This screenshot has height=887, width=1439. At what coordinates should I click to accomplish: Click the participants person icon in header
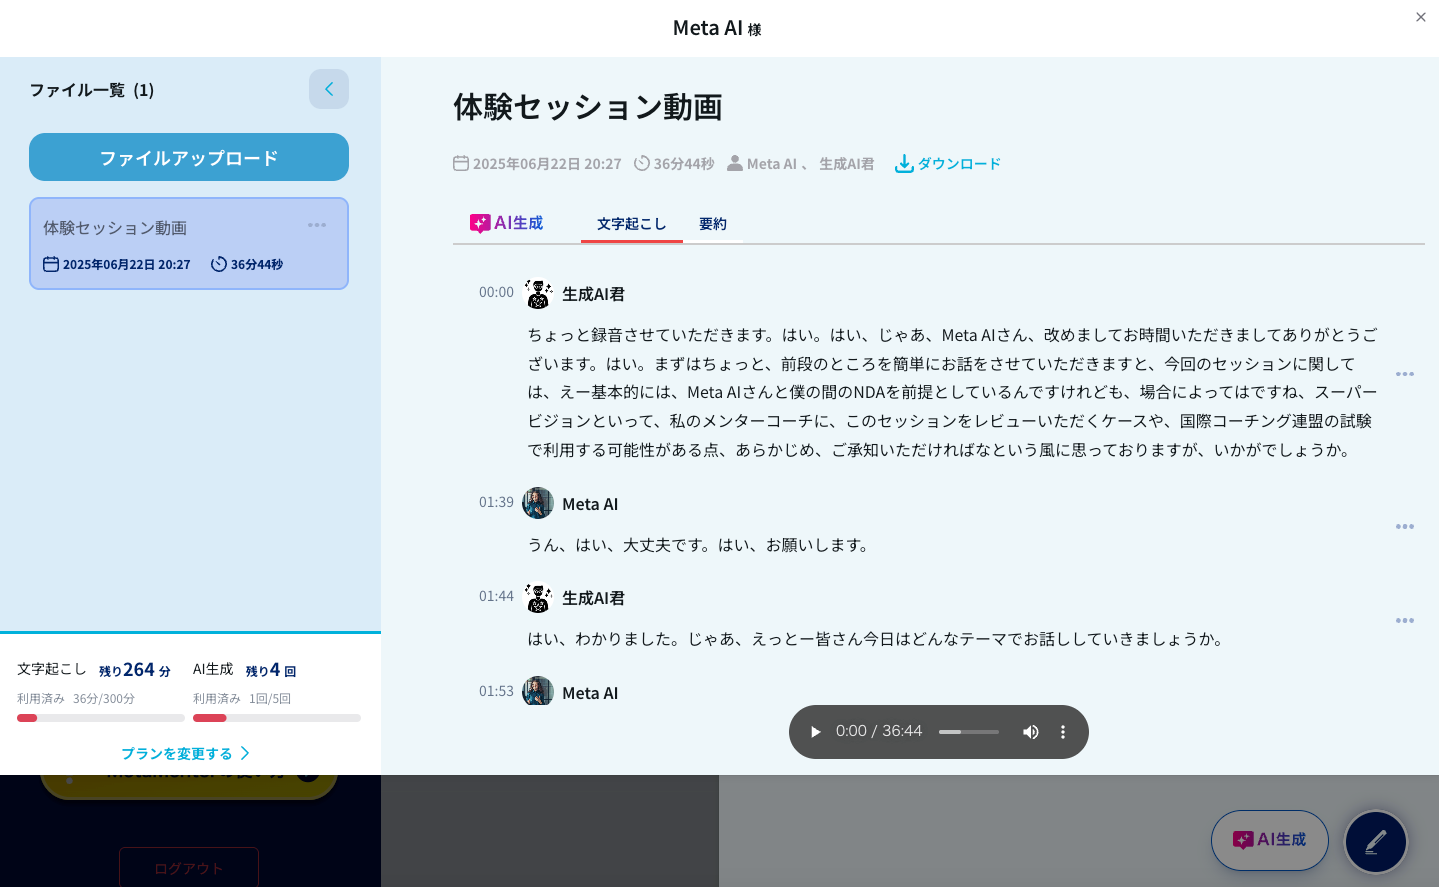pyautogui.click(x=735, y=163)
